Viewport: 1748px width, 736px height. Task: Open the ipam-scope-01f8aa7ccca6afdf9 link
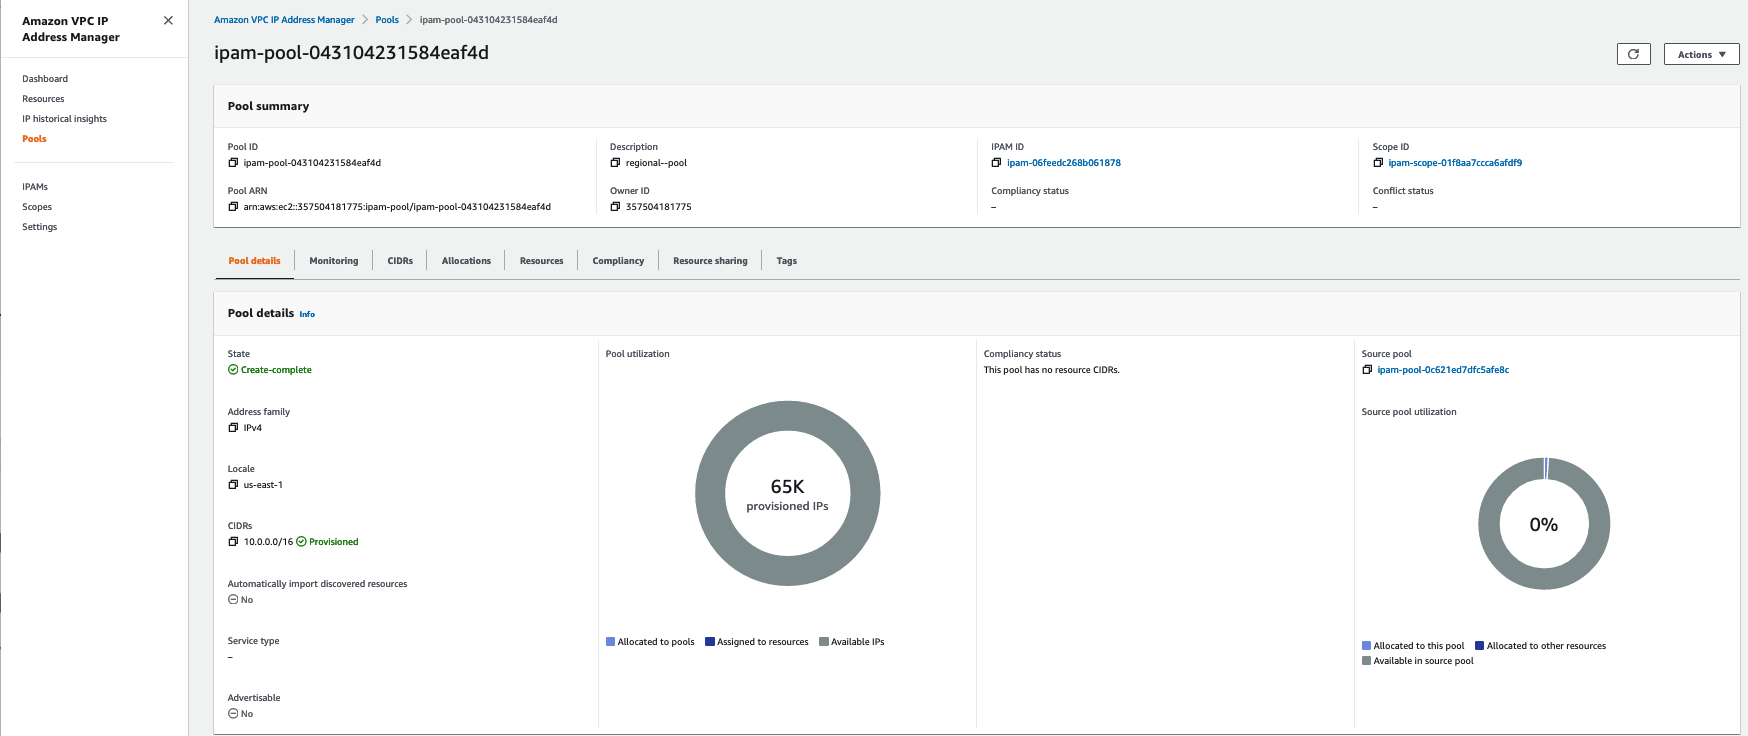(x=1455, y=163)
